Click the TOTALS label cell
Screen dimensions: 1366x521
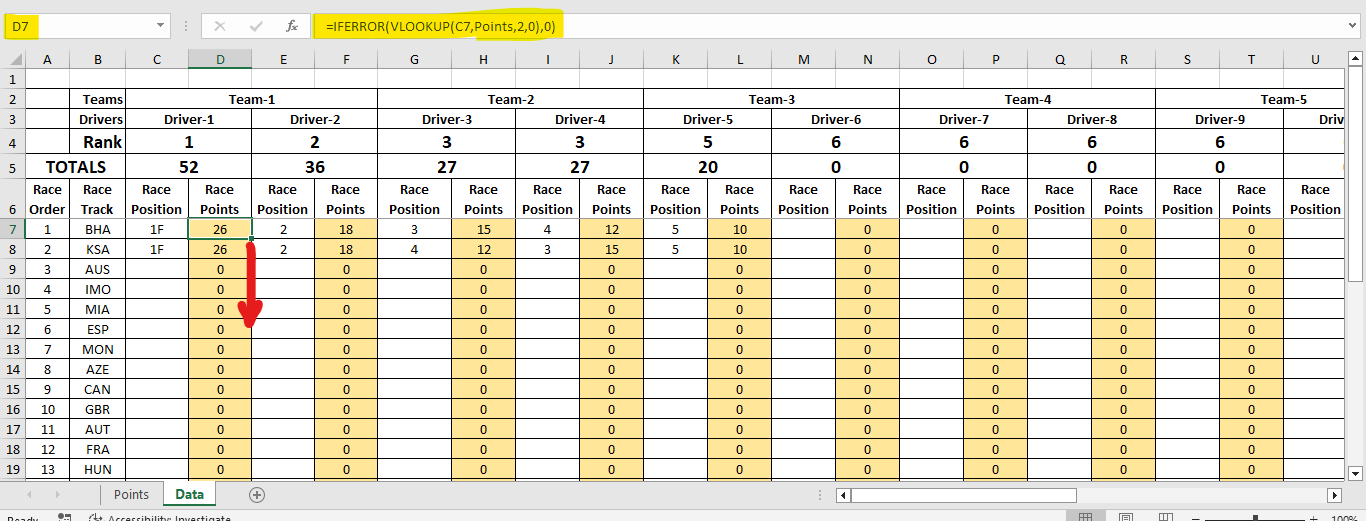(x=76, y=167)
